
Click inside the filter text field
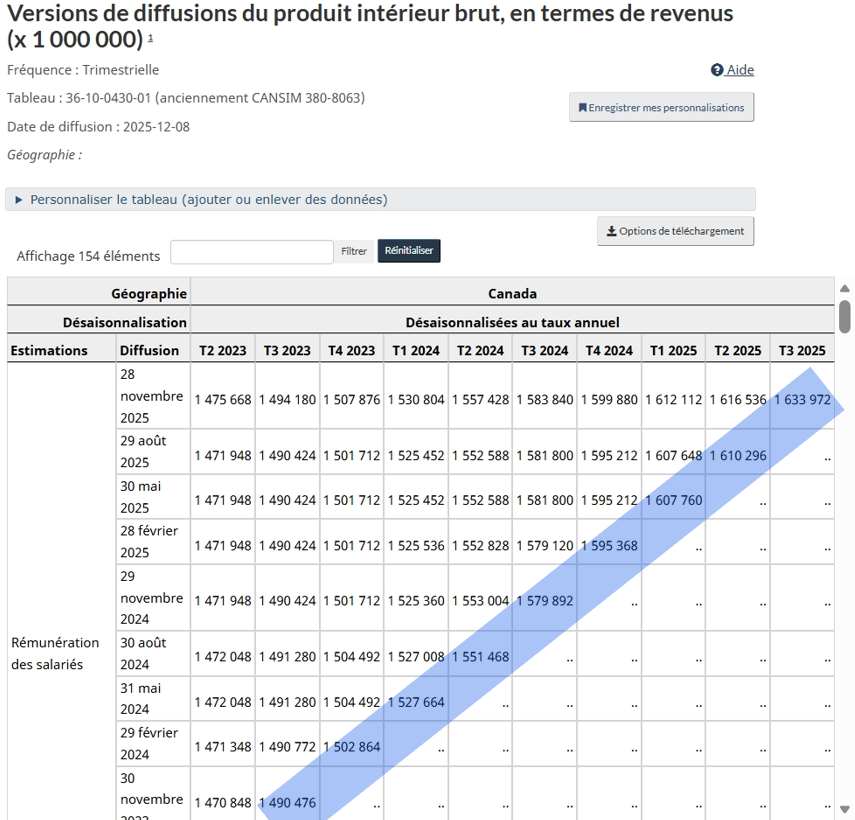pos(251,251)
